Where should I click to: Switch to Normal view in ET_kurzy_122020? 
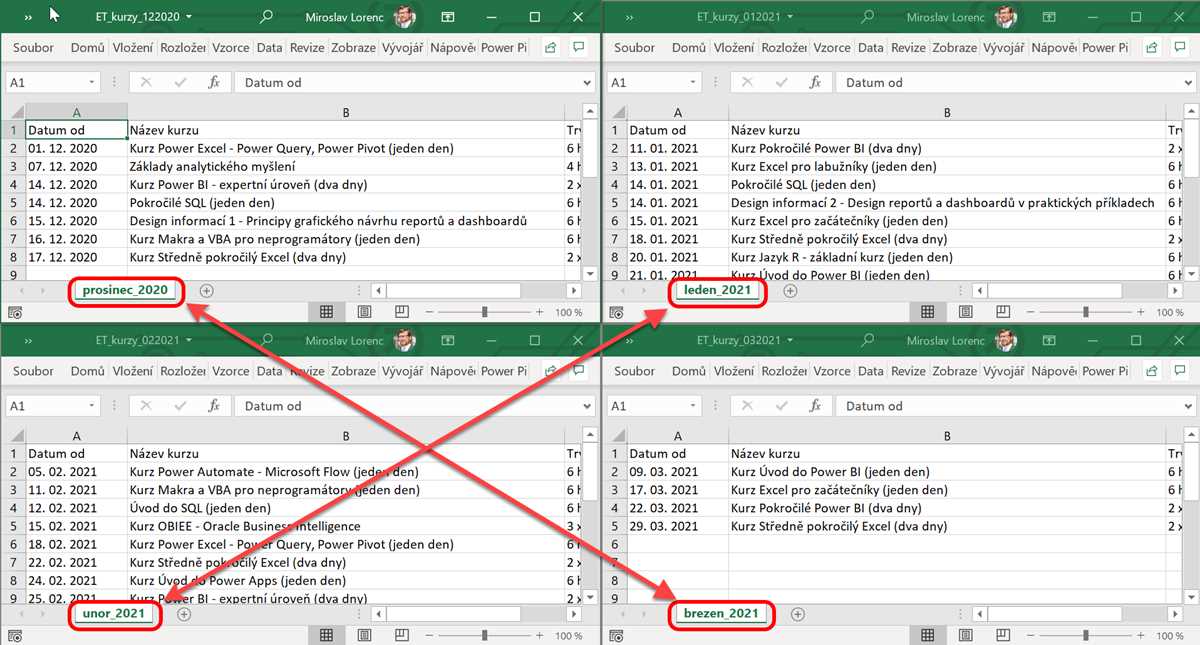(326, 312)
